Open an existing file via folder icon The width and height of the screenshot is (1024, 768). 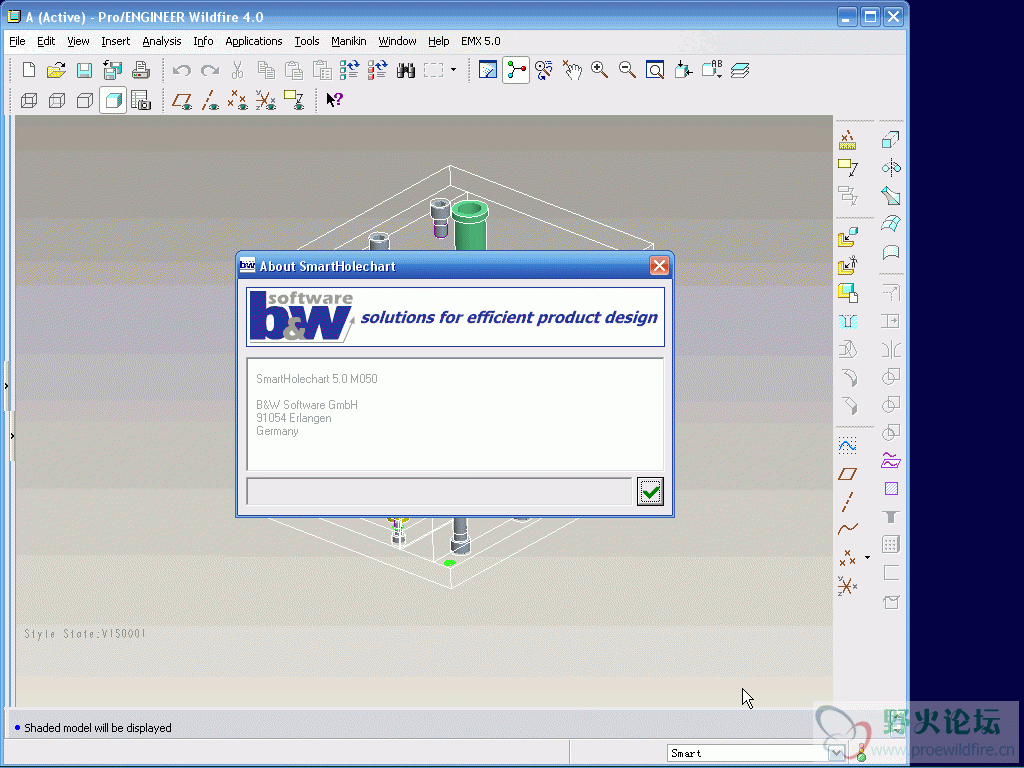pyautogui.click(x=56, y=70)
